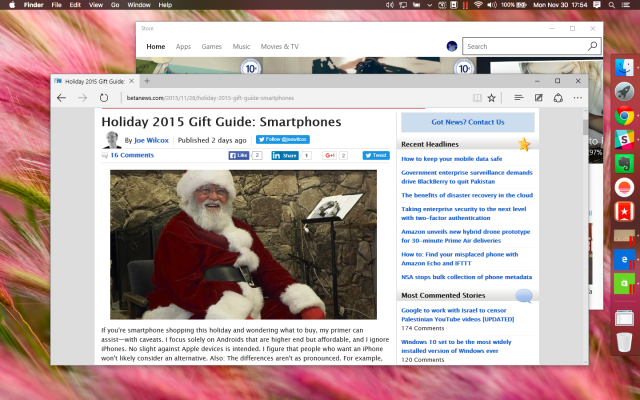Launch Google Chrome from the Dock

(x=624, y=116)
